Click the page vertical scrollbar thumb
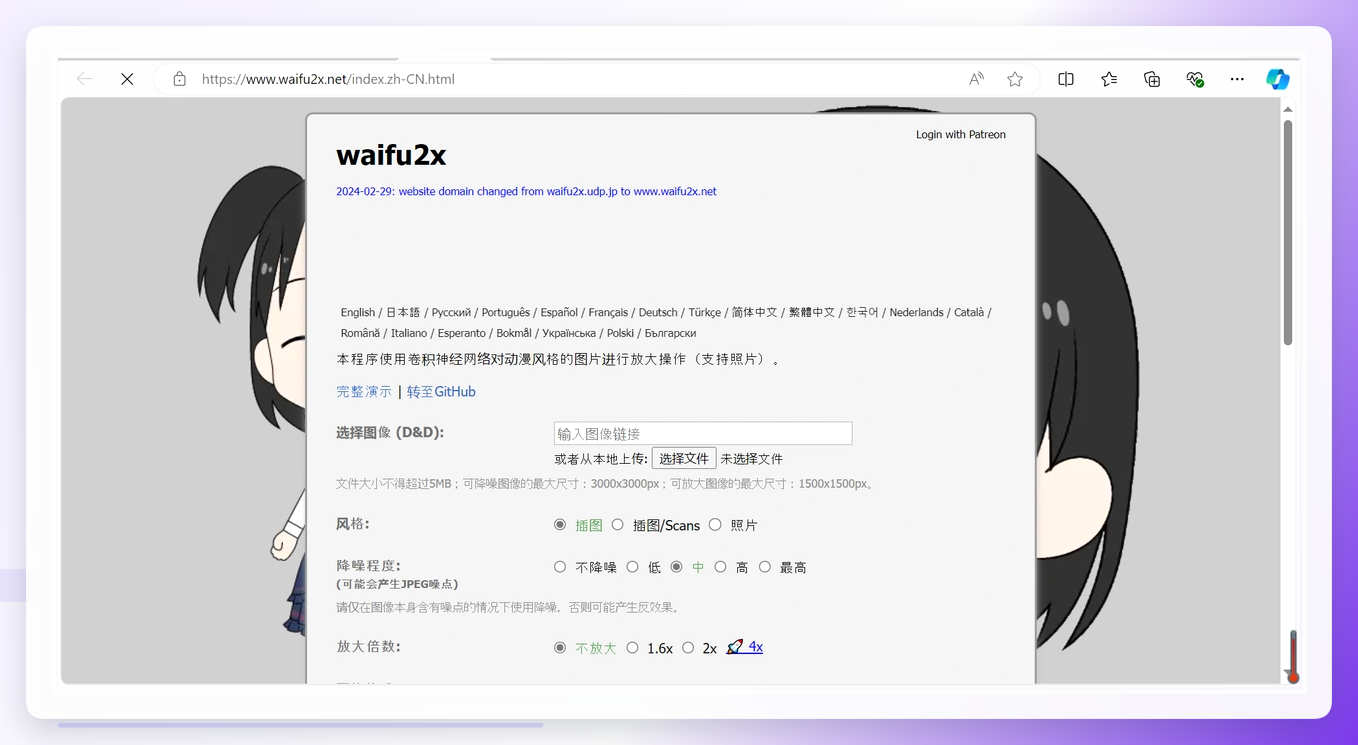 tap(1288, 232)
